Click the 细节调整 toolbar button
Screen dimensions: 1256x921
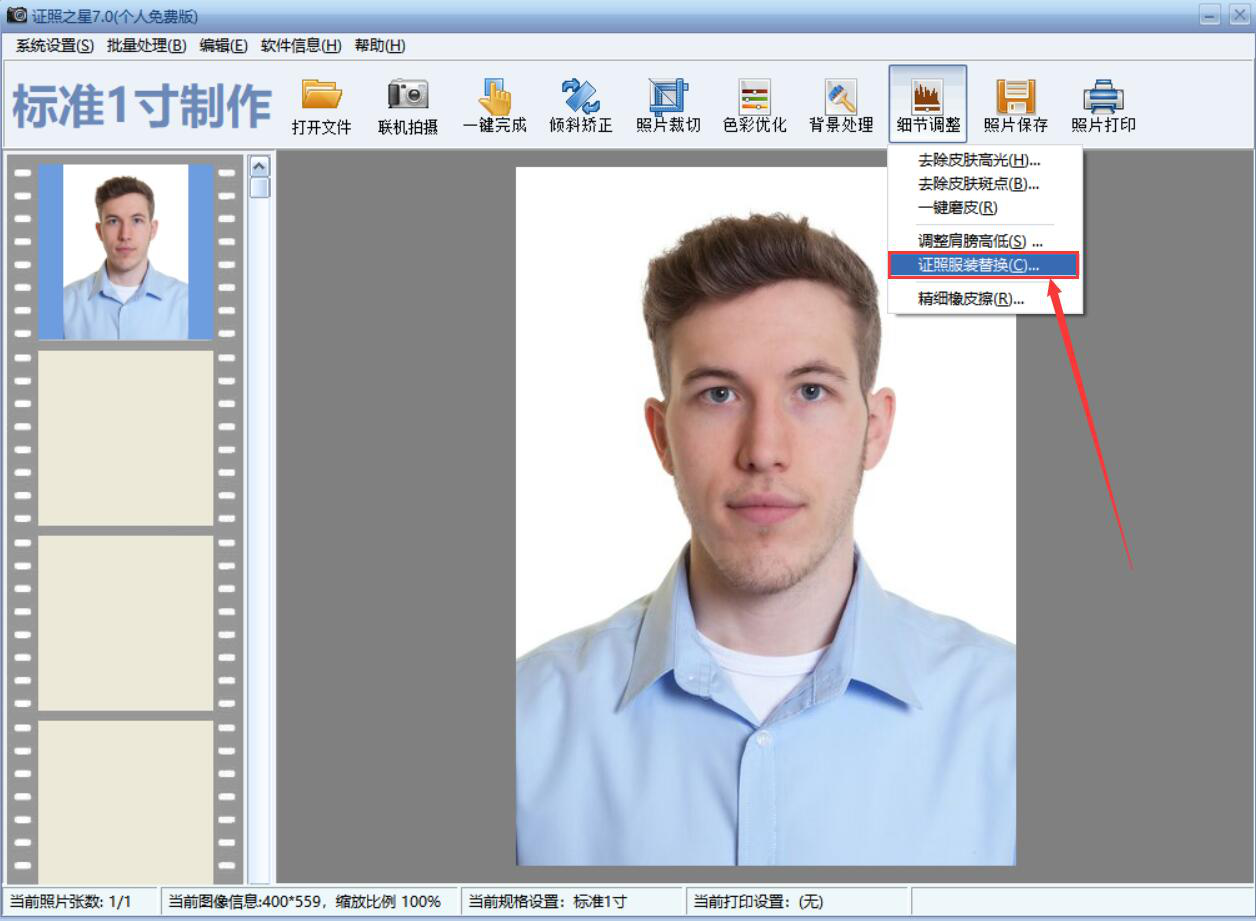(928, 105)
